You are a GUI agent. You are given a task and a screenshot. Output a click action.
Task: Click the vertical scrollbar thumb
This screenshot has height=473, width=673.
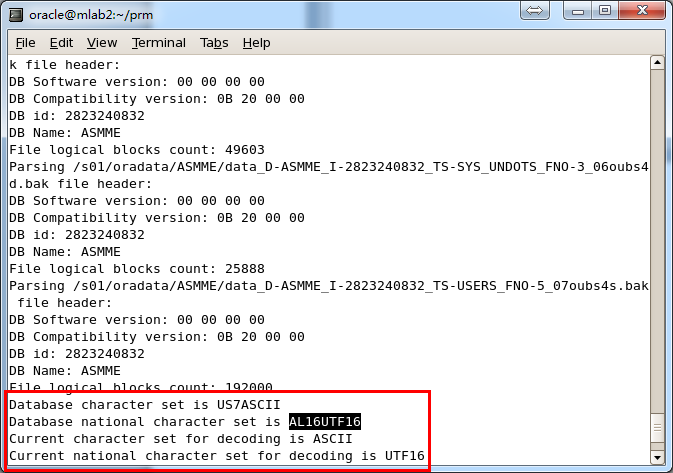(657, 428)
